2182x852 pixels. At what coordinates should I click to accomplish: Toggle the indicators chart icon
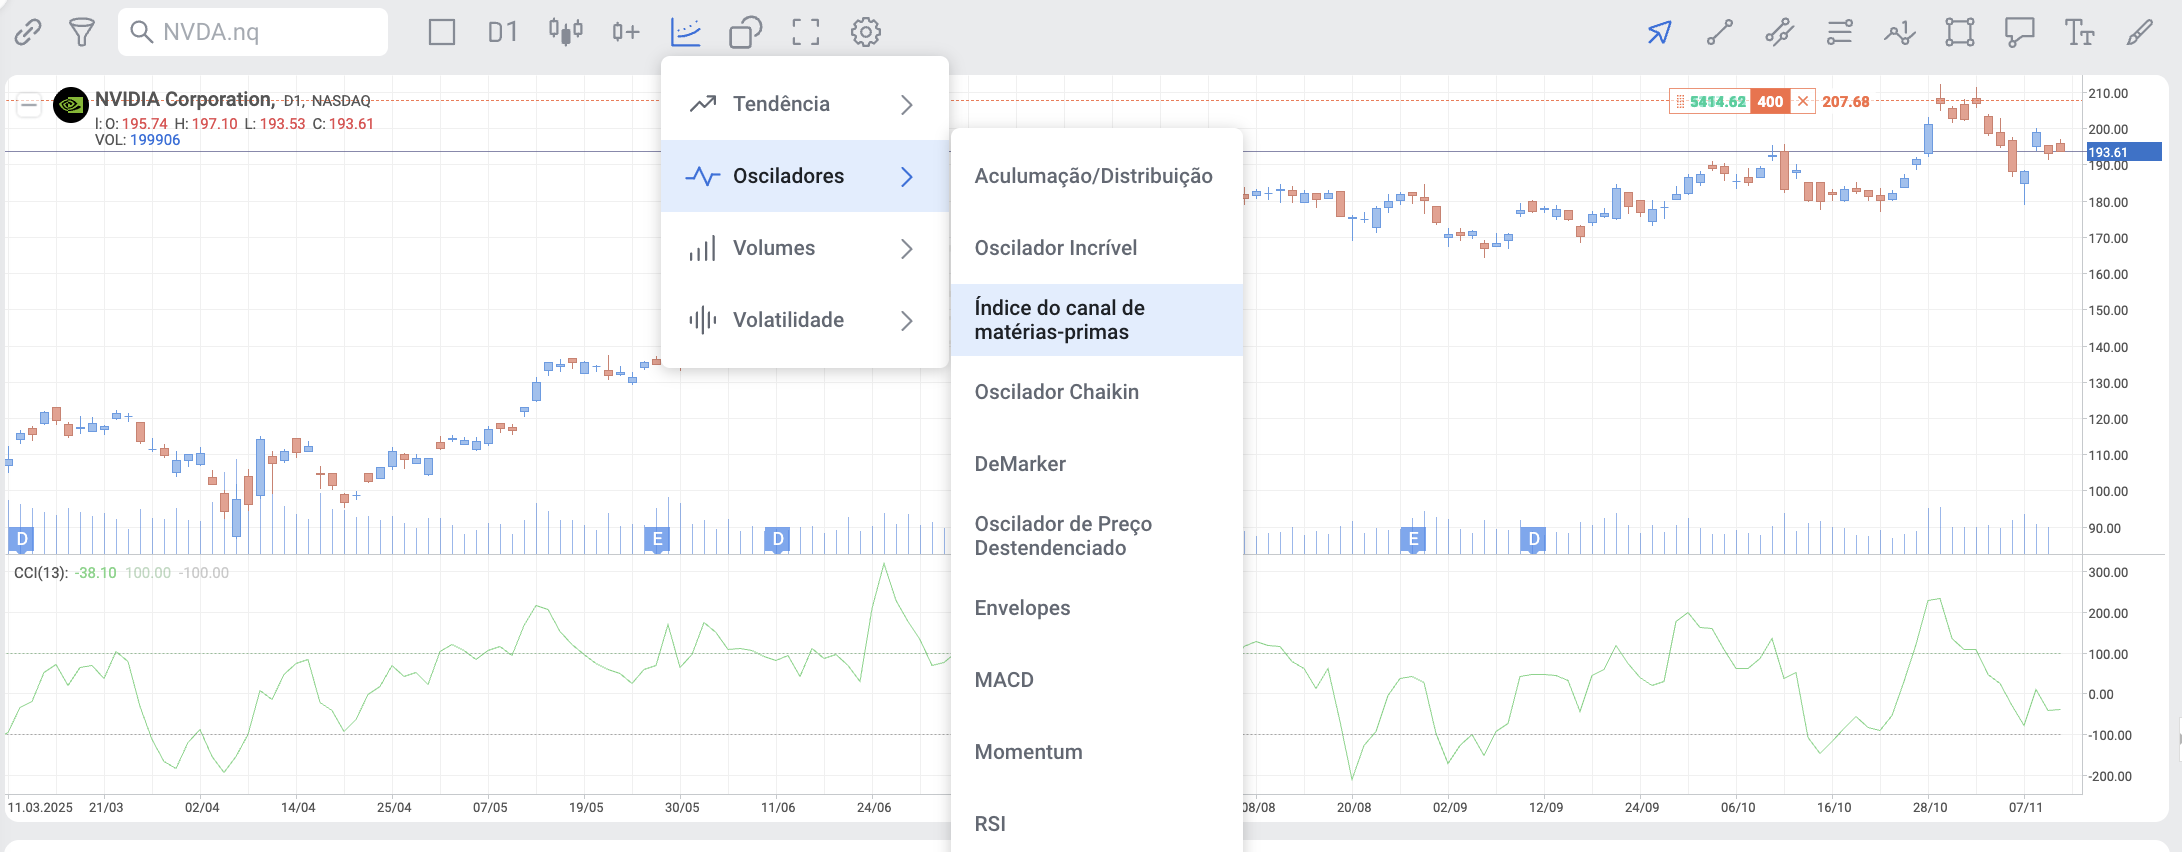coord(686,32)
